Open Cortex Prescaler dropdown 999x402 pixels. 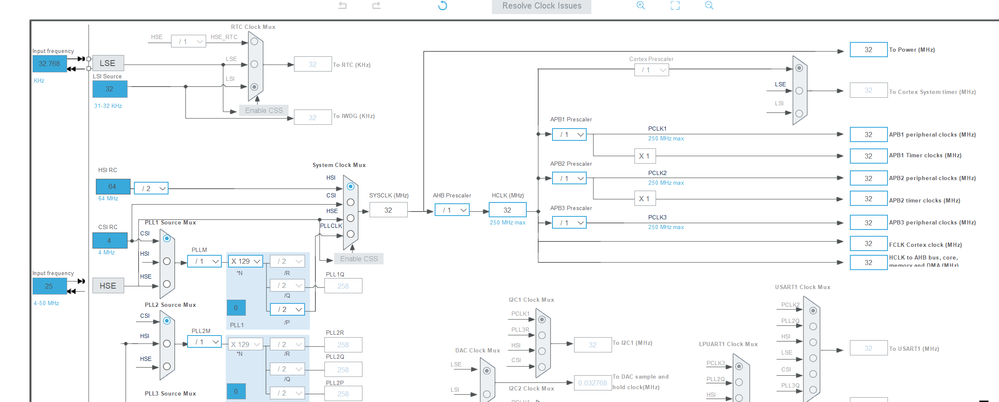pyautogui.click(x=652, y=69)
